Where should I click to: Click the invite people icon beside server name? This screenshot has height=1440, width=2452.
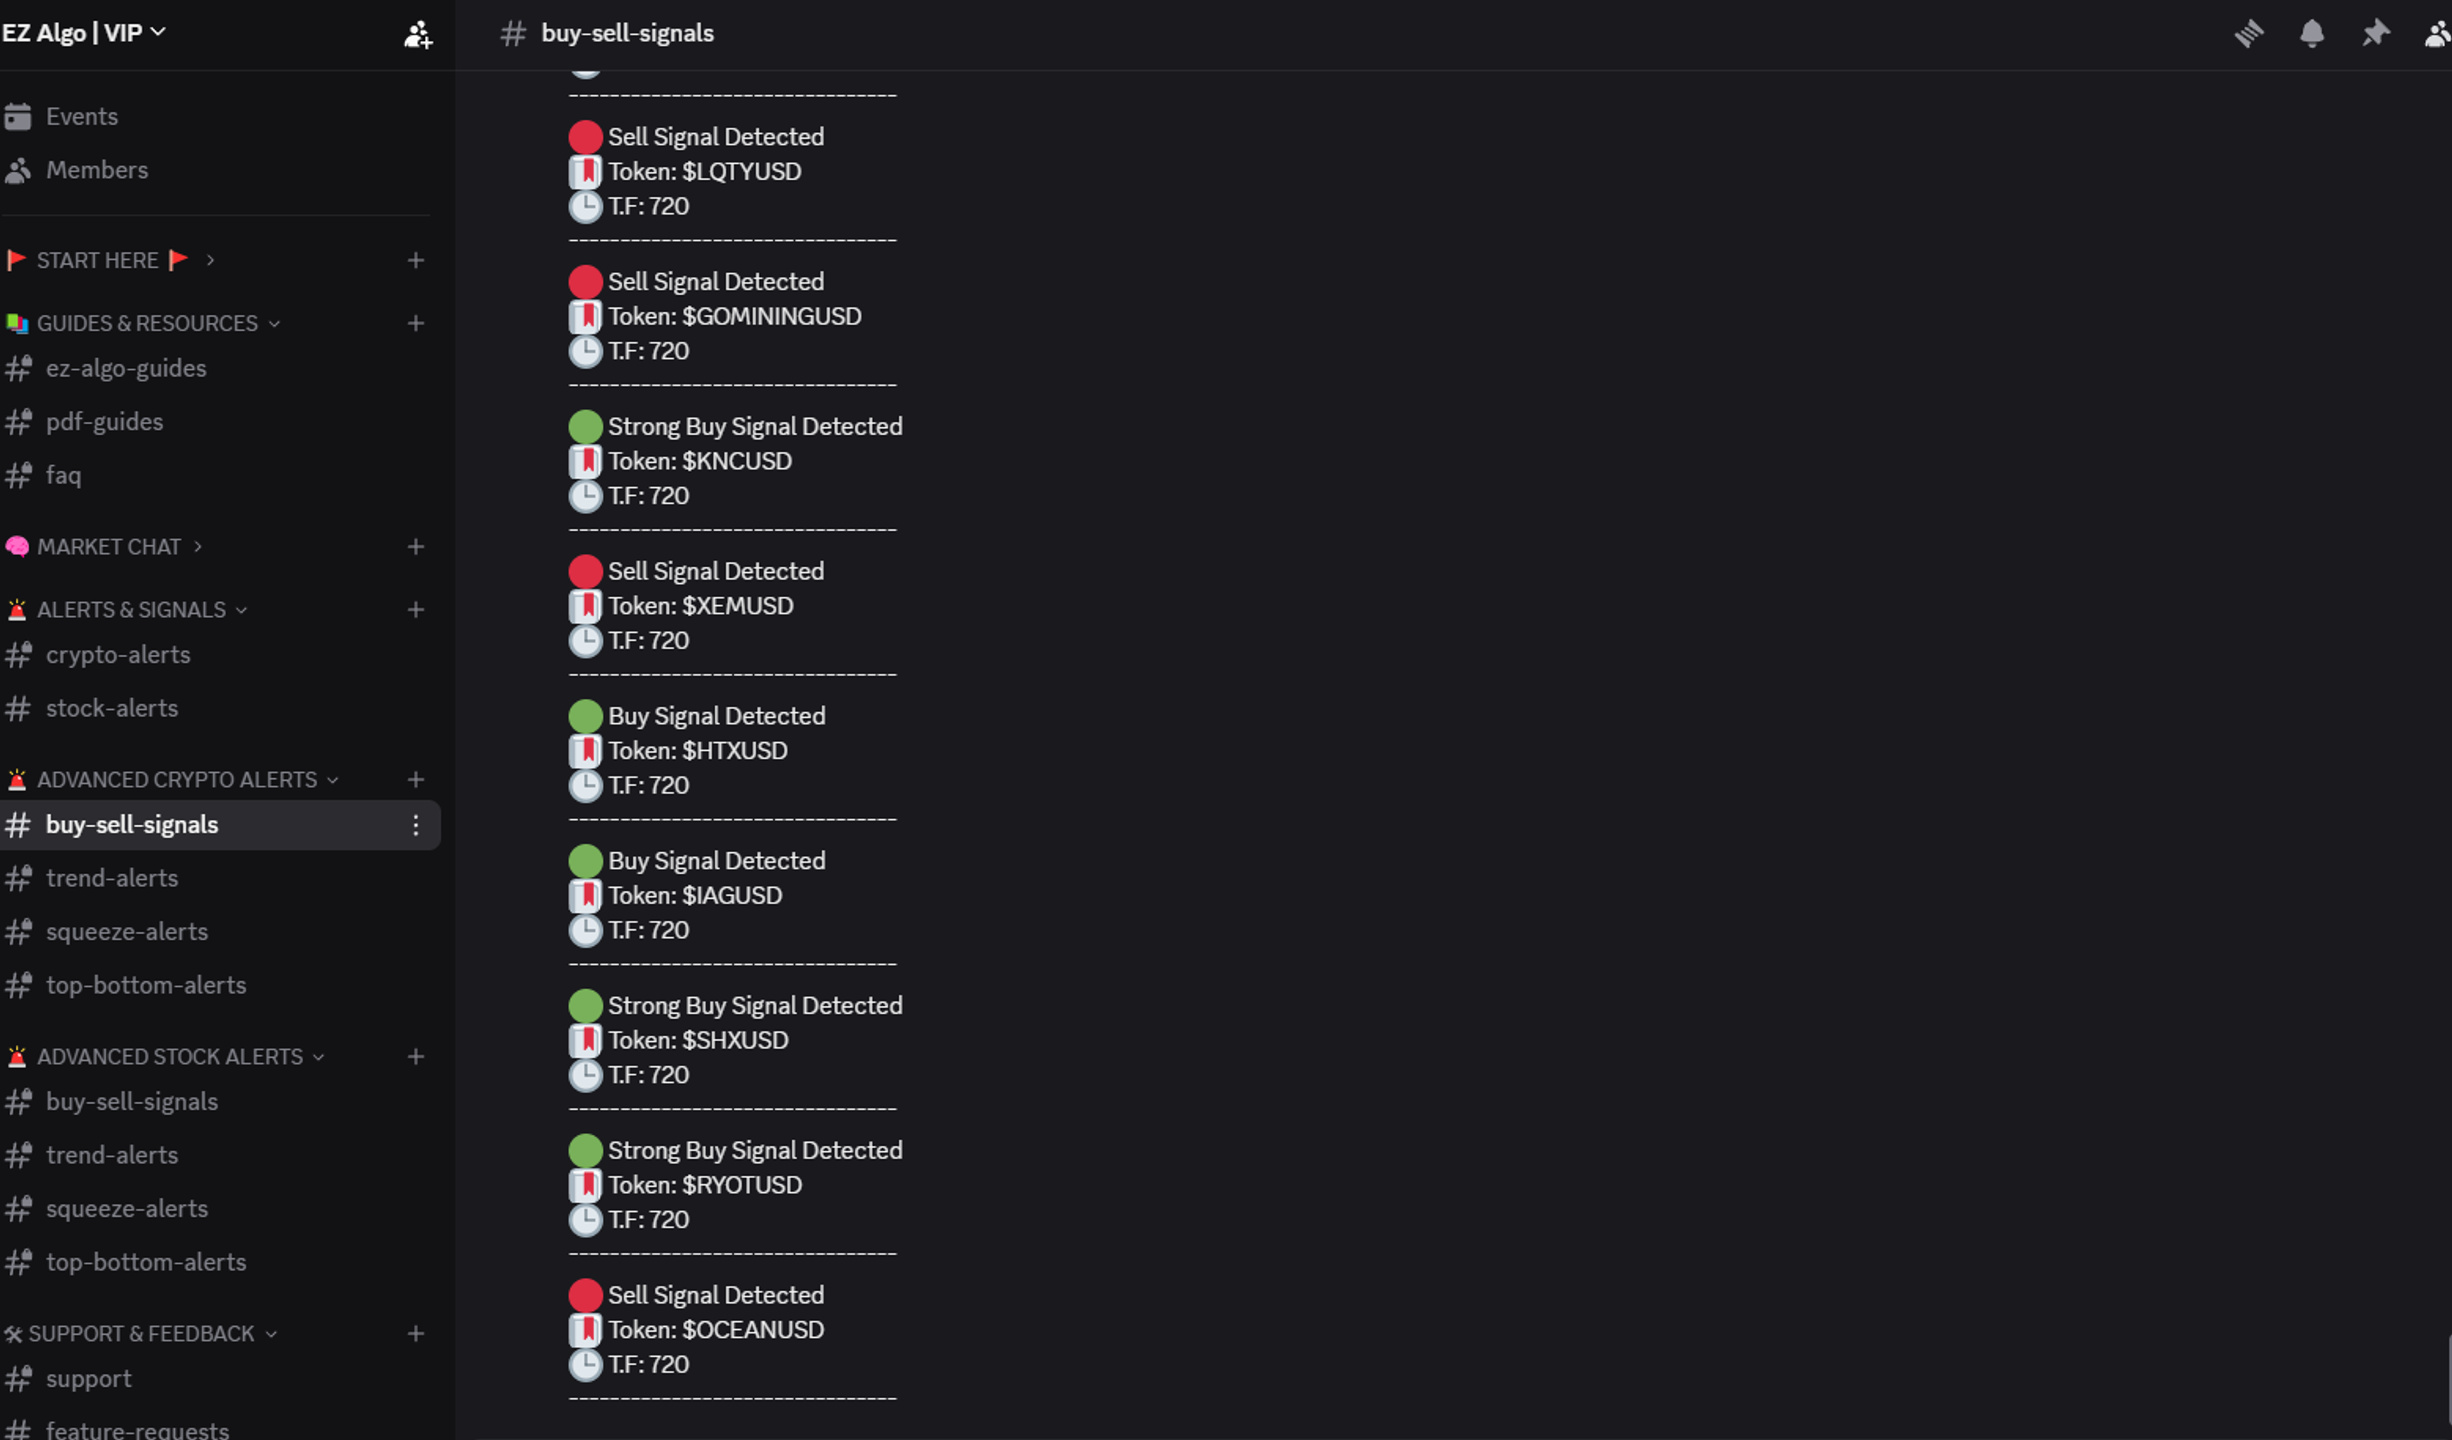(x=417, y=34)
